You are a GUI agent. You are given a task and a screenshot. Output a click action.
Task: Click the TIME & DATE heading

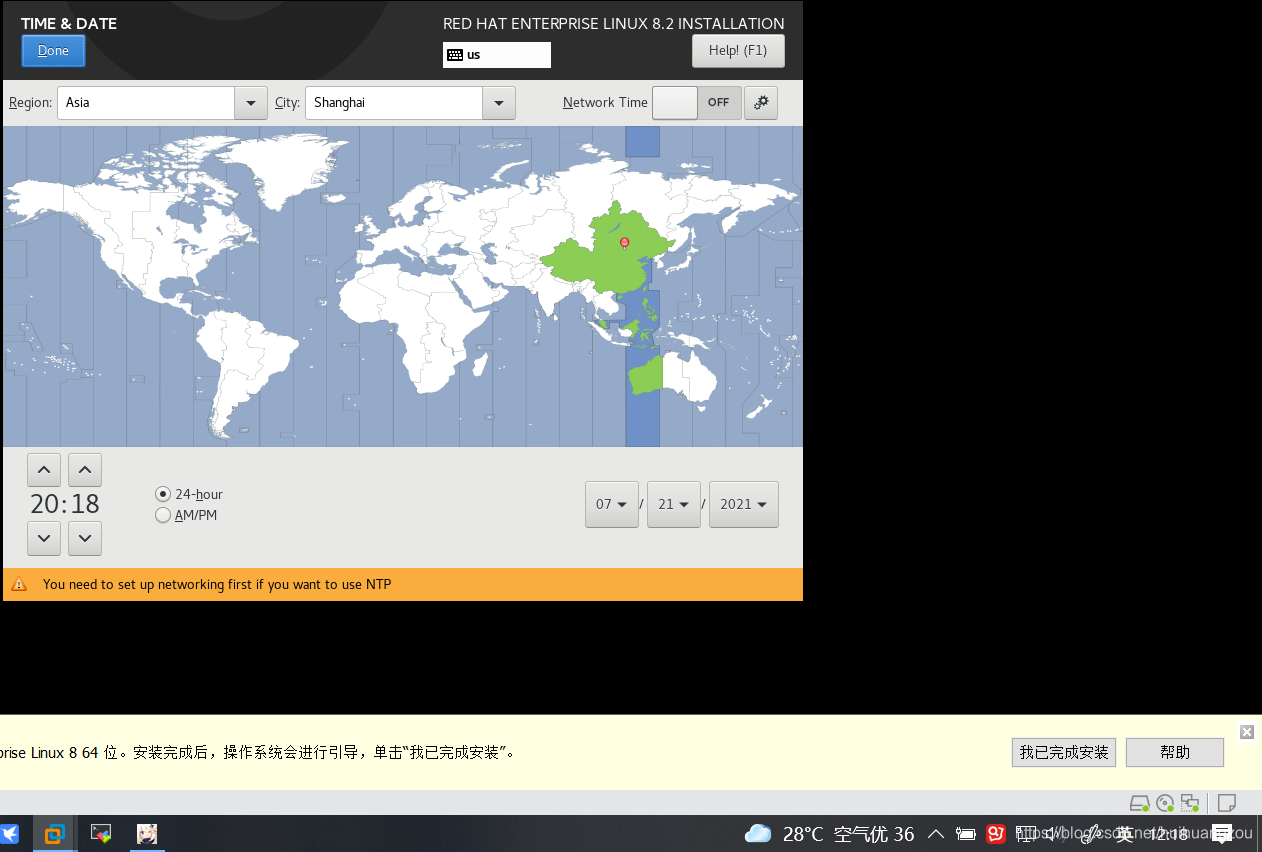pyautogui.click(x=69, y=23)
